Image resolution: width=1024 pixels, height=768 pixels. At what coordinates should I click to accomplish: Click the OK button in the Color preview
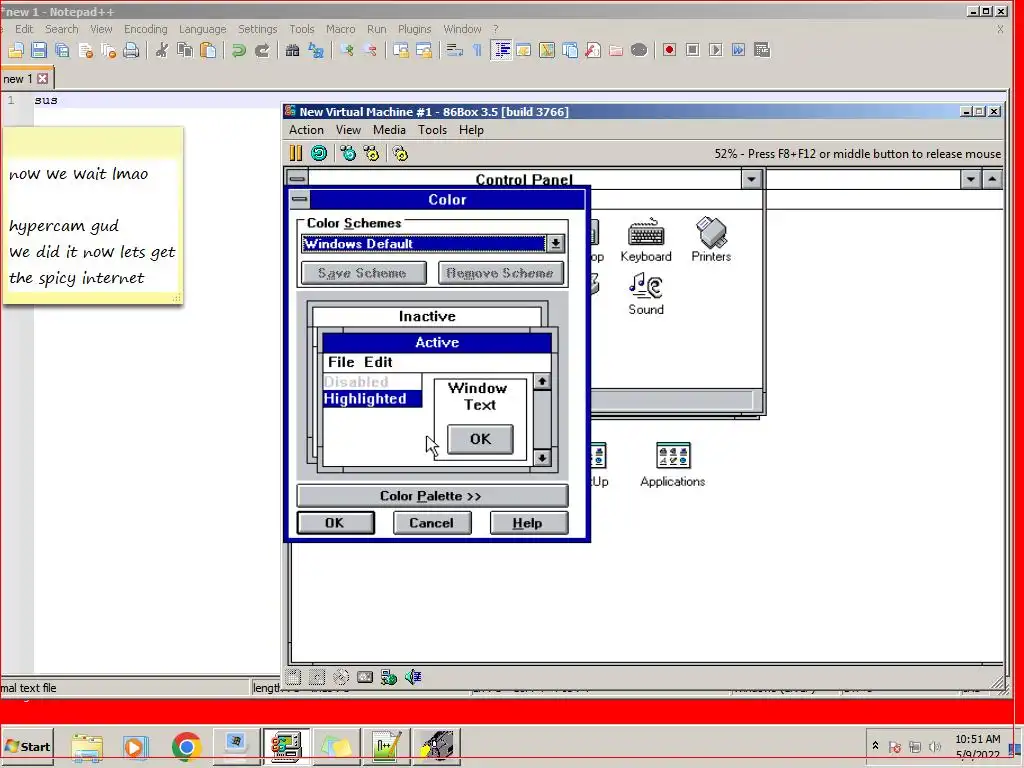(480, 439)
